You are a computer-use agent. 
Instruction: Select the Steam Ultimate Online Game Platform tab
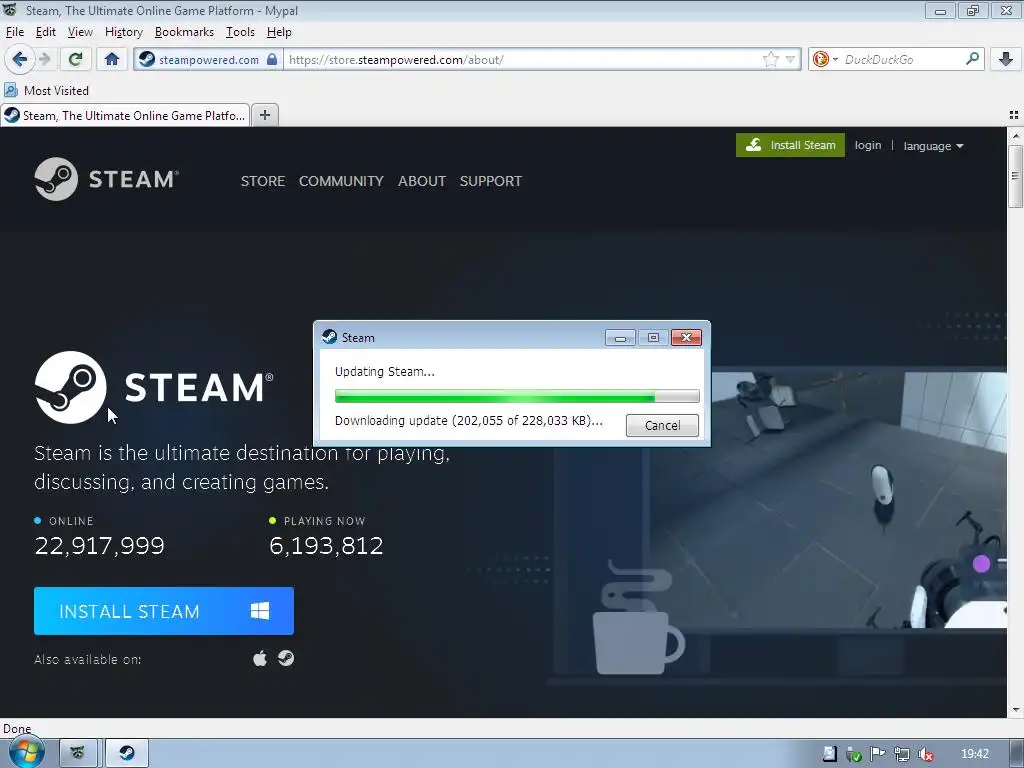125,116
